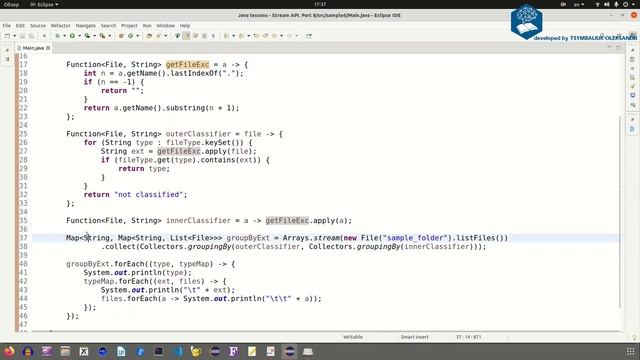Viewport: 640px width, 360px height.
Task: Click the Coverage run icon
Action: [87, 36]
